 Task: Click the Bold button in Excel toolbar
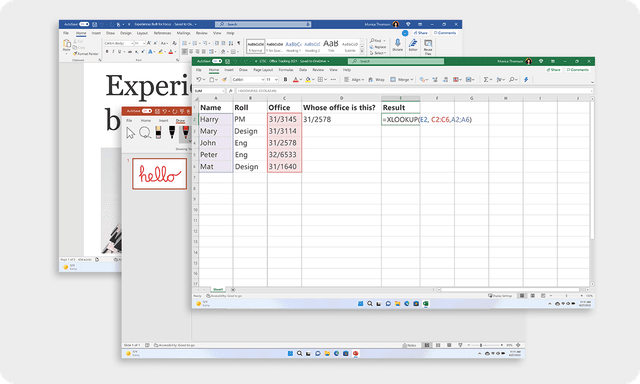pos(285,80)
